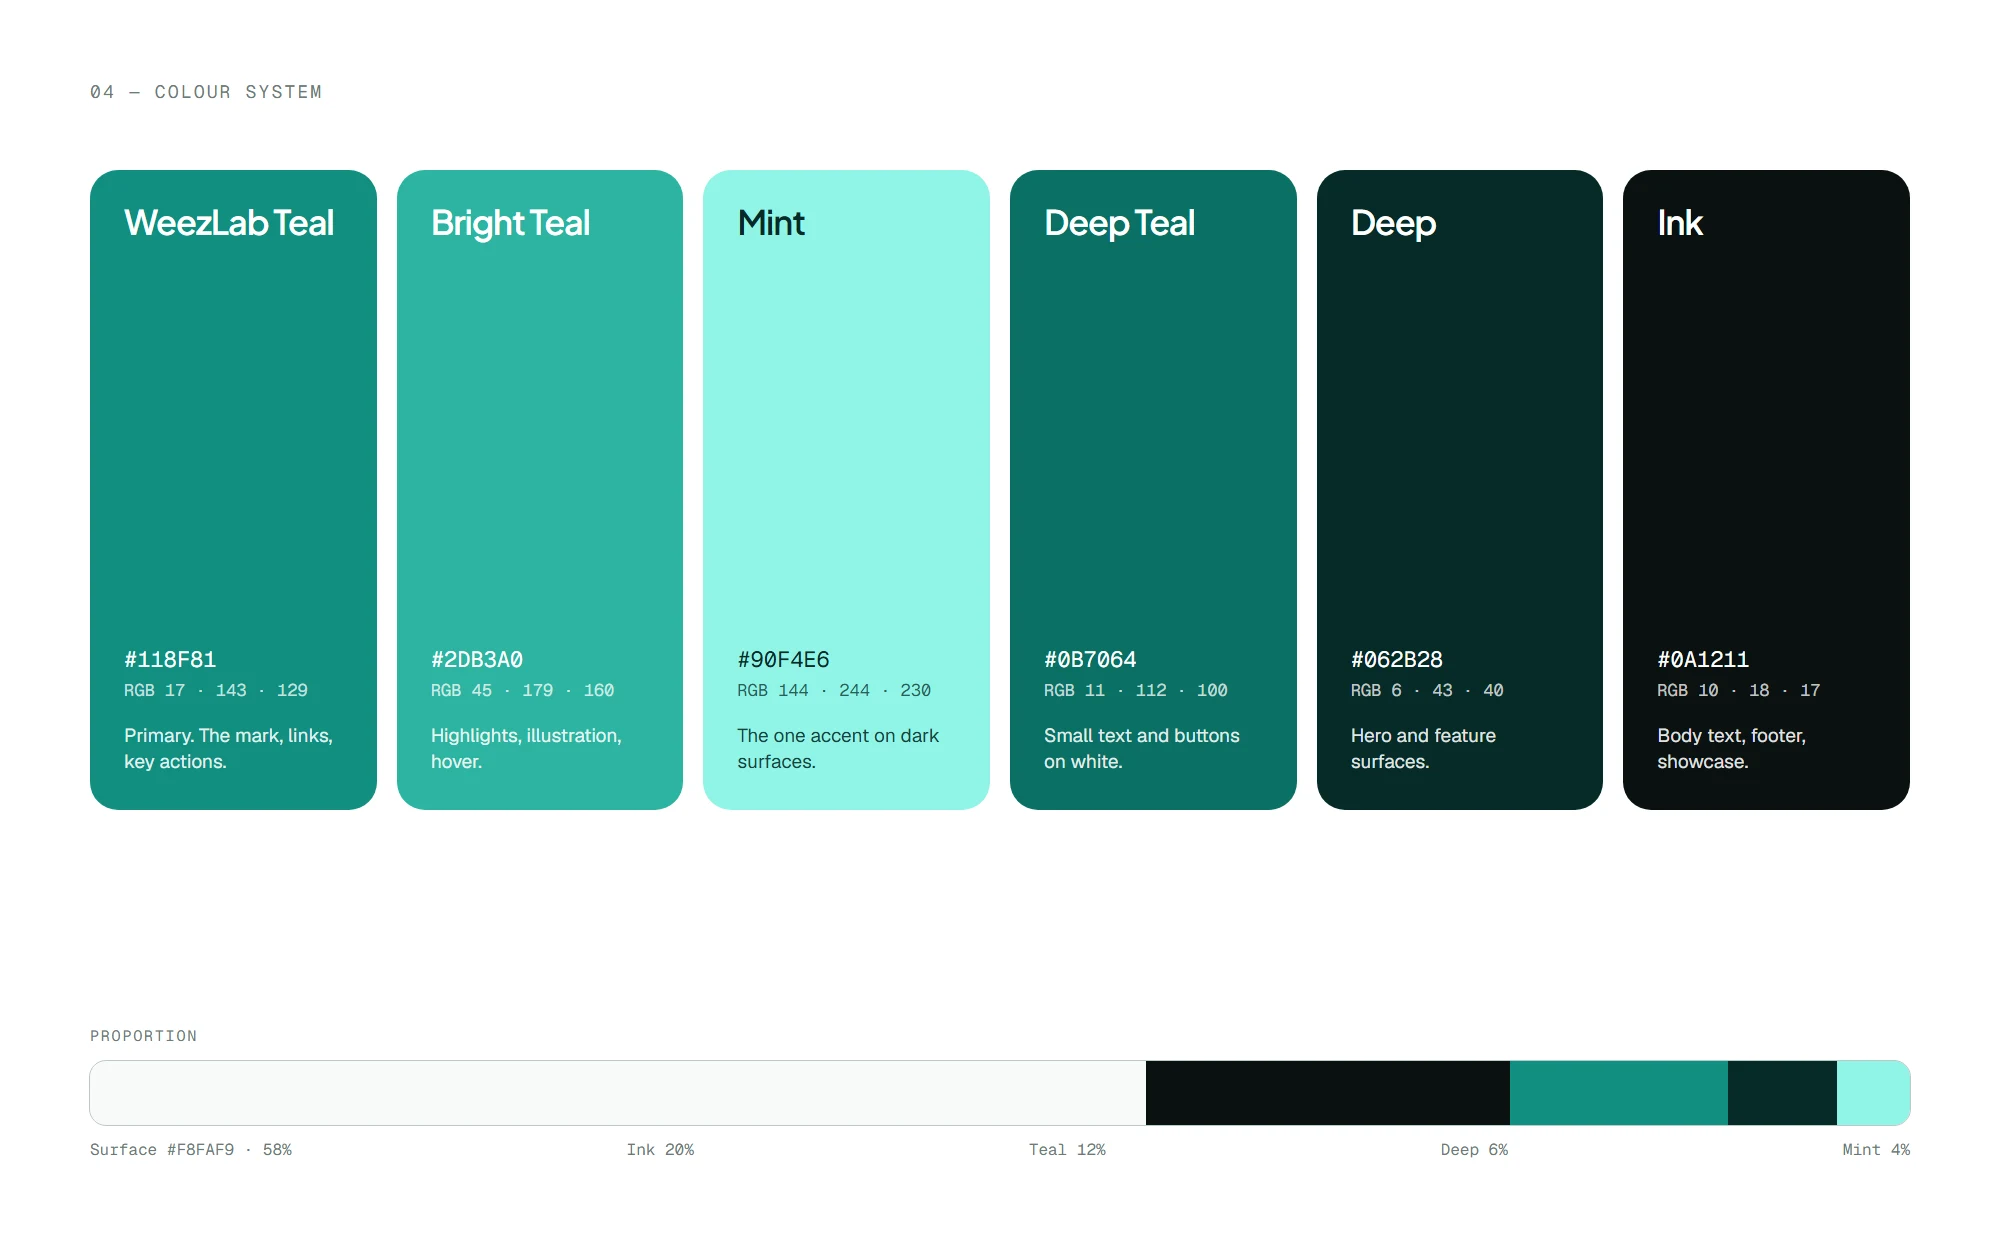Click the teal segment of proportion bar
The height and width of the screenshot is (1250, 2000).
tap(1619, 1093)
